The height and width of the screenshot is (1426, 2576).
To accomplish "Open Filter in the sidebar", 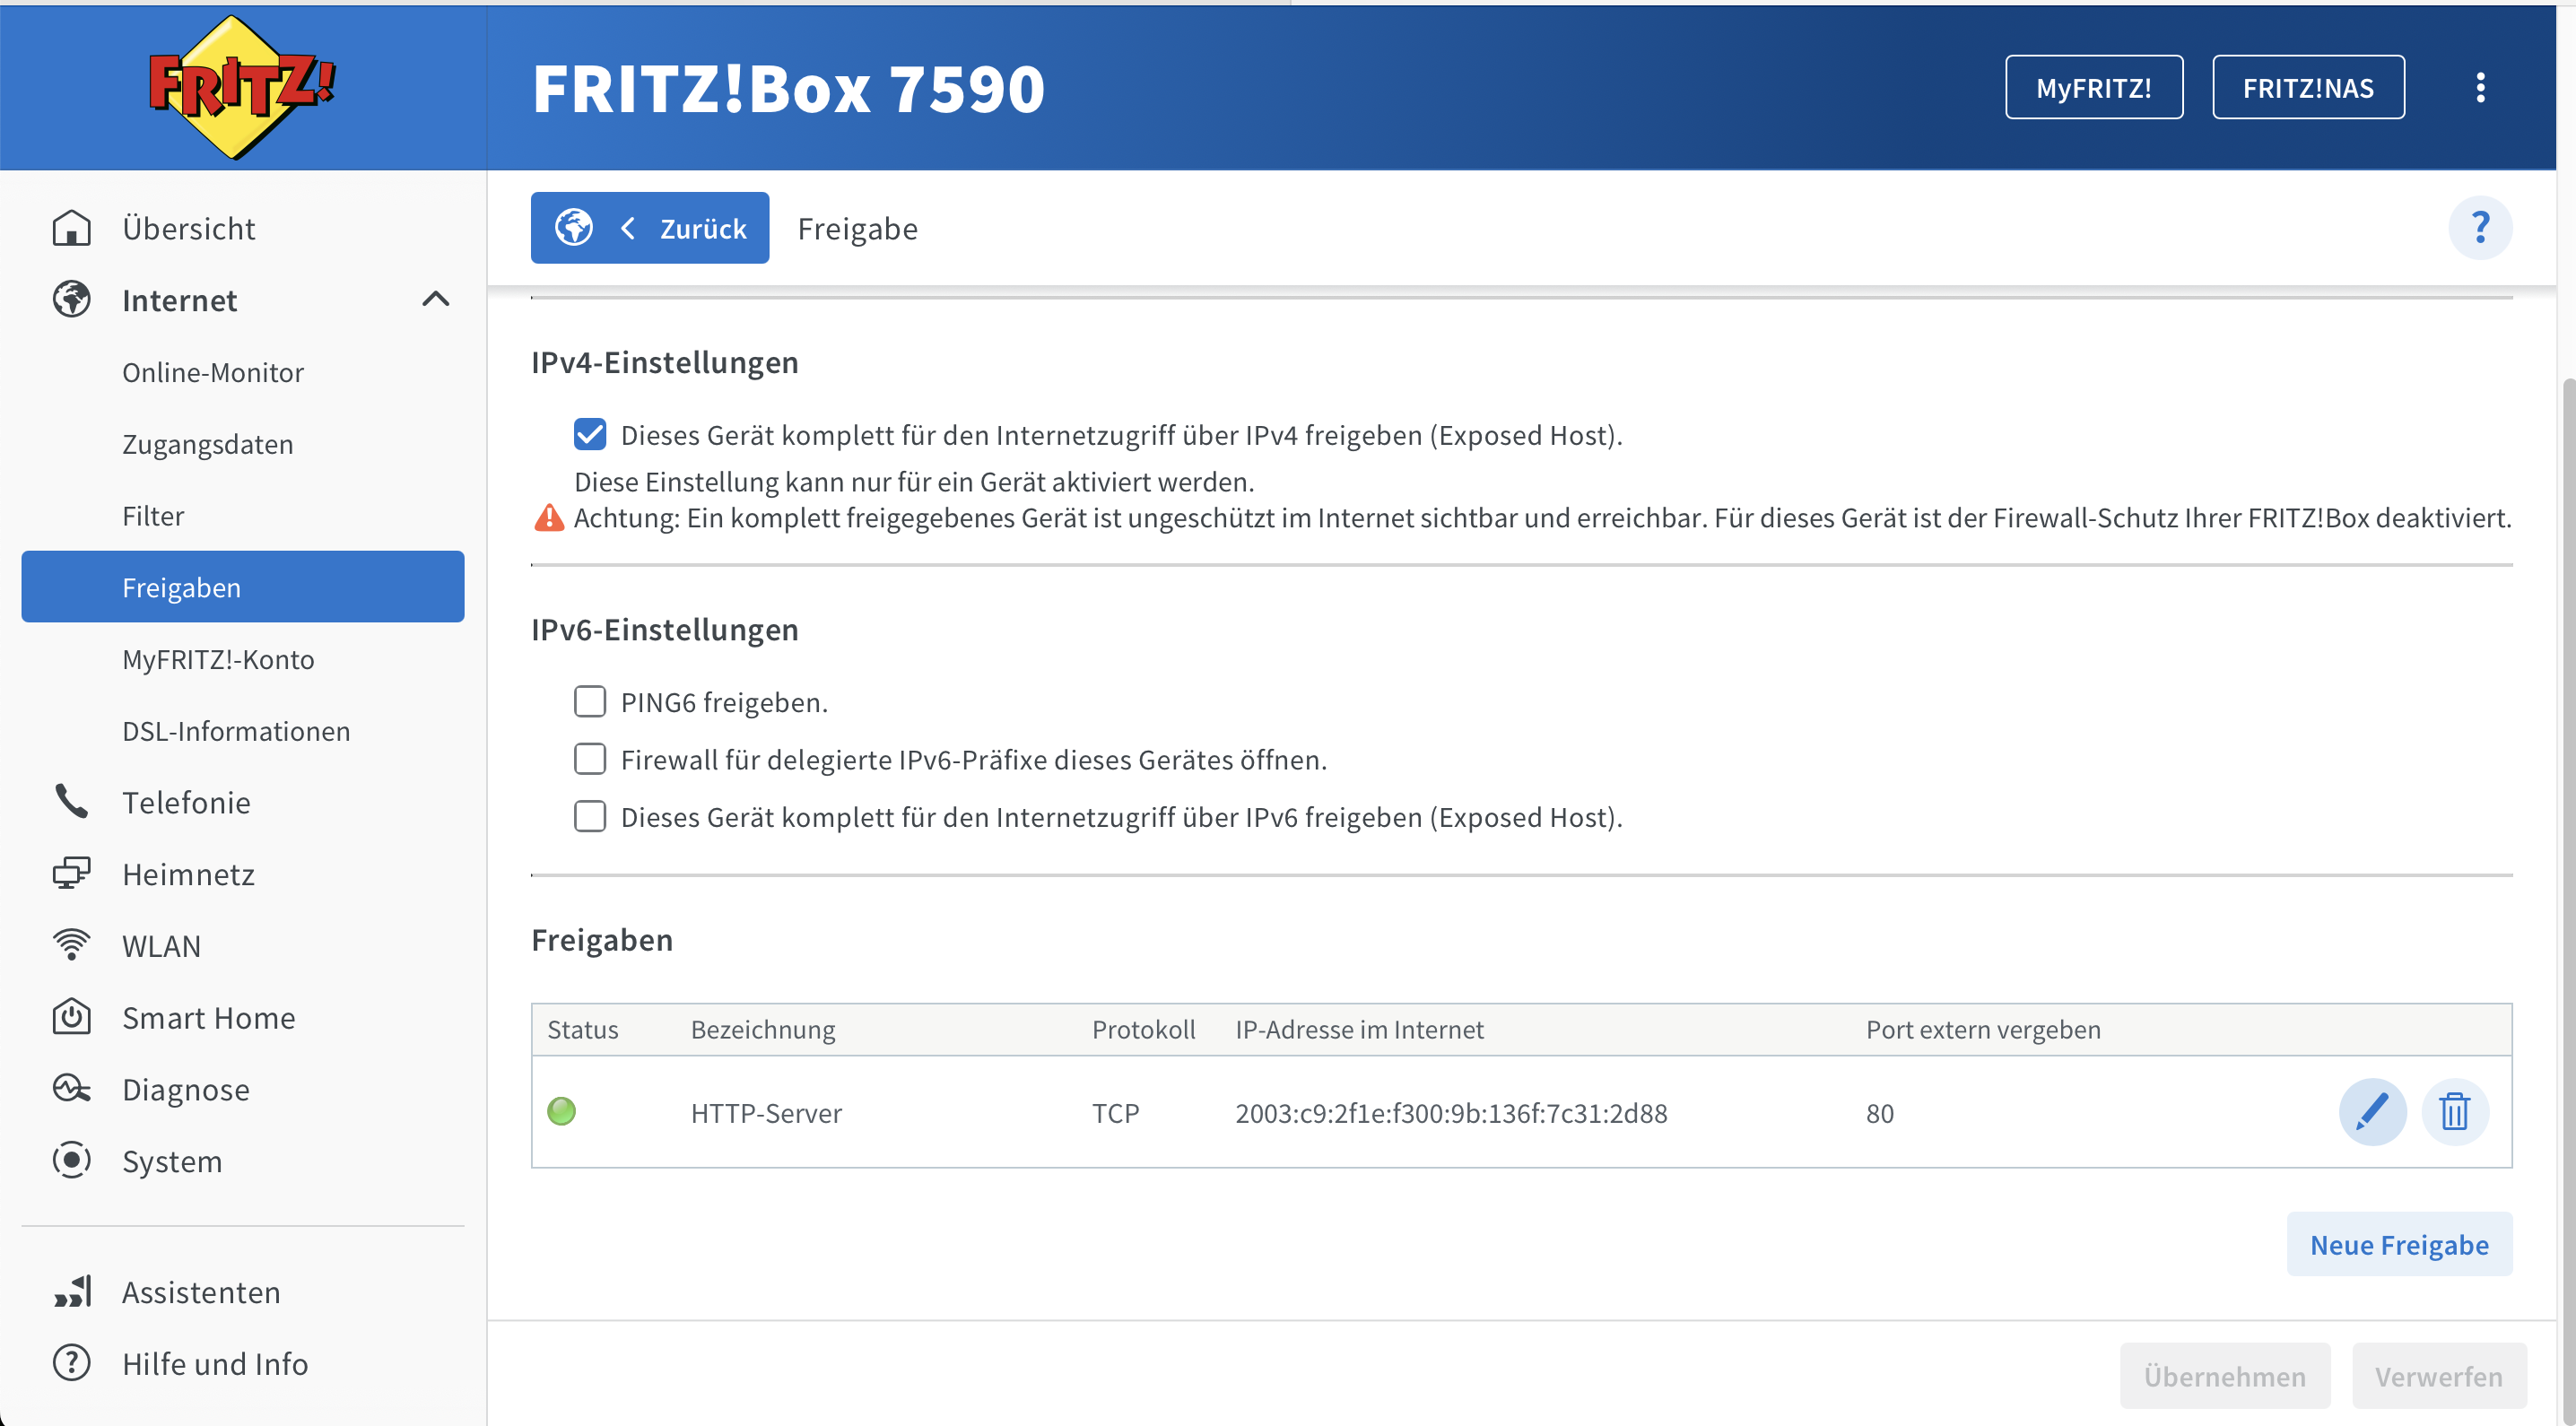I will point(153,516).
